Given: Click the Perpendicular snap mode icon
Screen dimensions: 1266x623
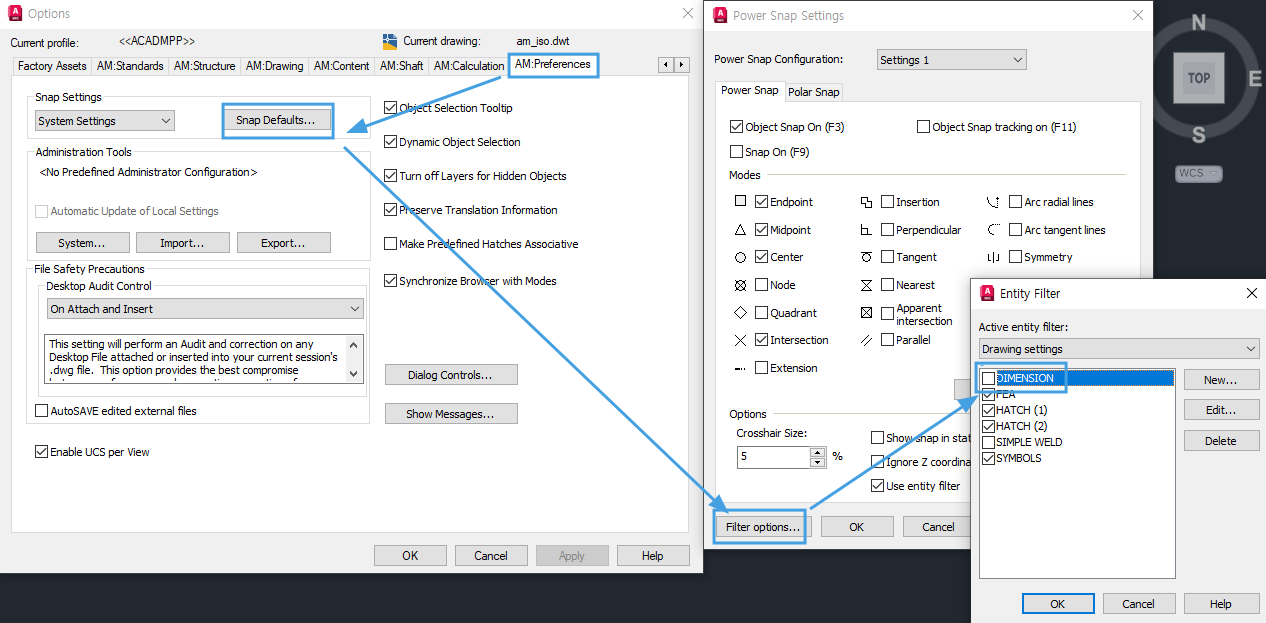Looking at the screenshot, I should coord(866,230).
